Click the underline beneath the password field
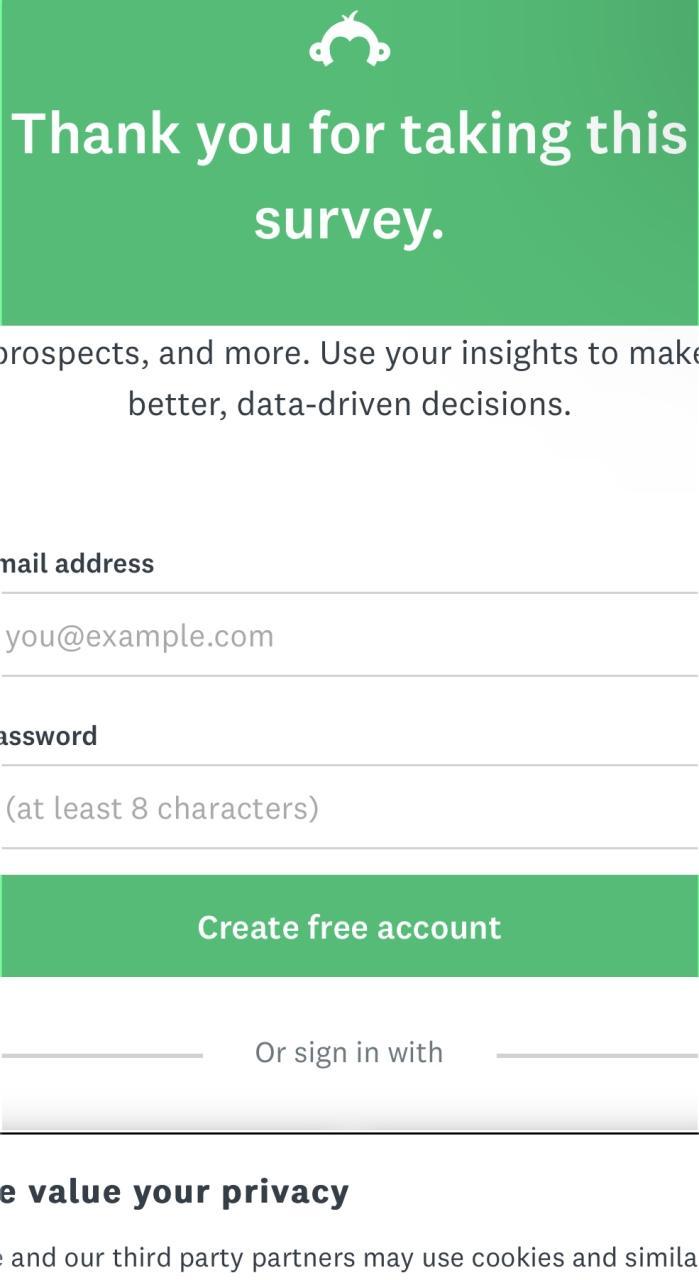This screenshot has width=699, height=1280. click(x=349, y=848)
